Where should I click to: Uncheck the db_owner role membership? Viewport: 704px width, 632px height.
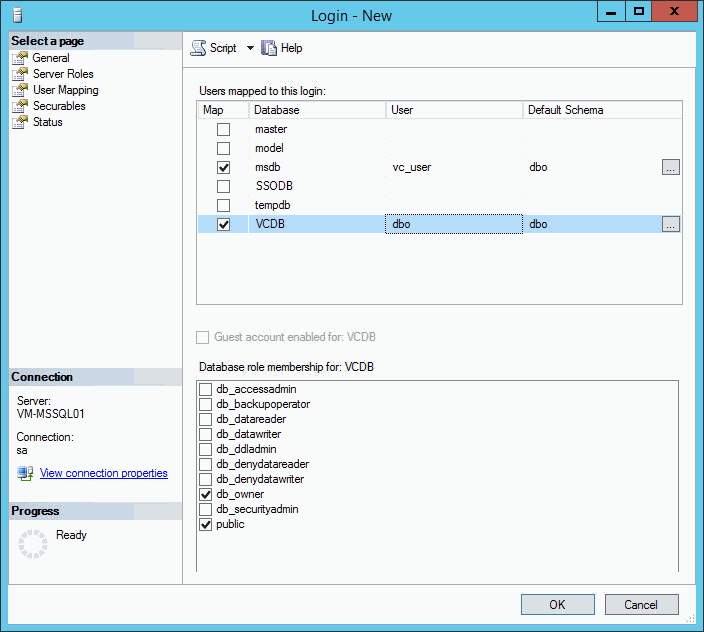point(206,495)
